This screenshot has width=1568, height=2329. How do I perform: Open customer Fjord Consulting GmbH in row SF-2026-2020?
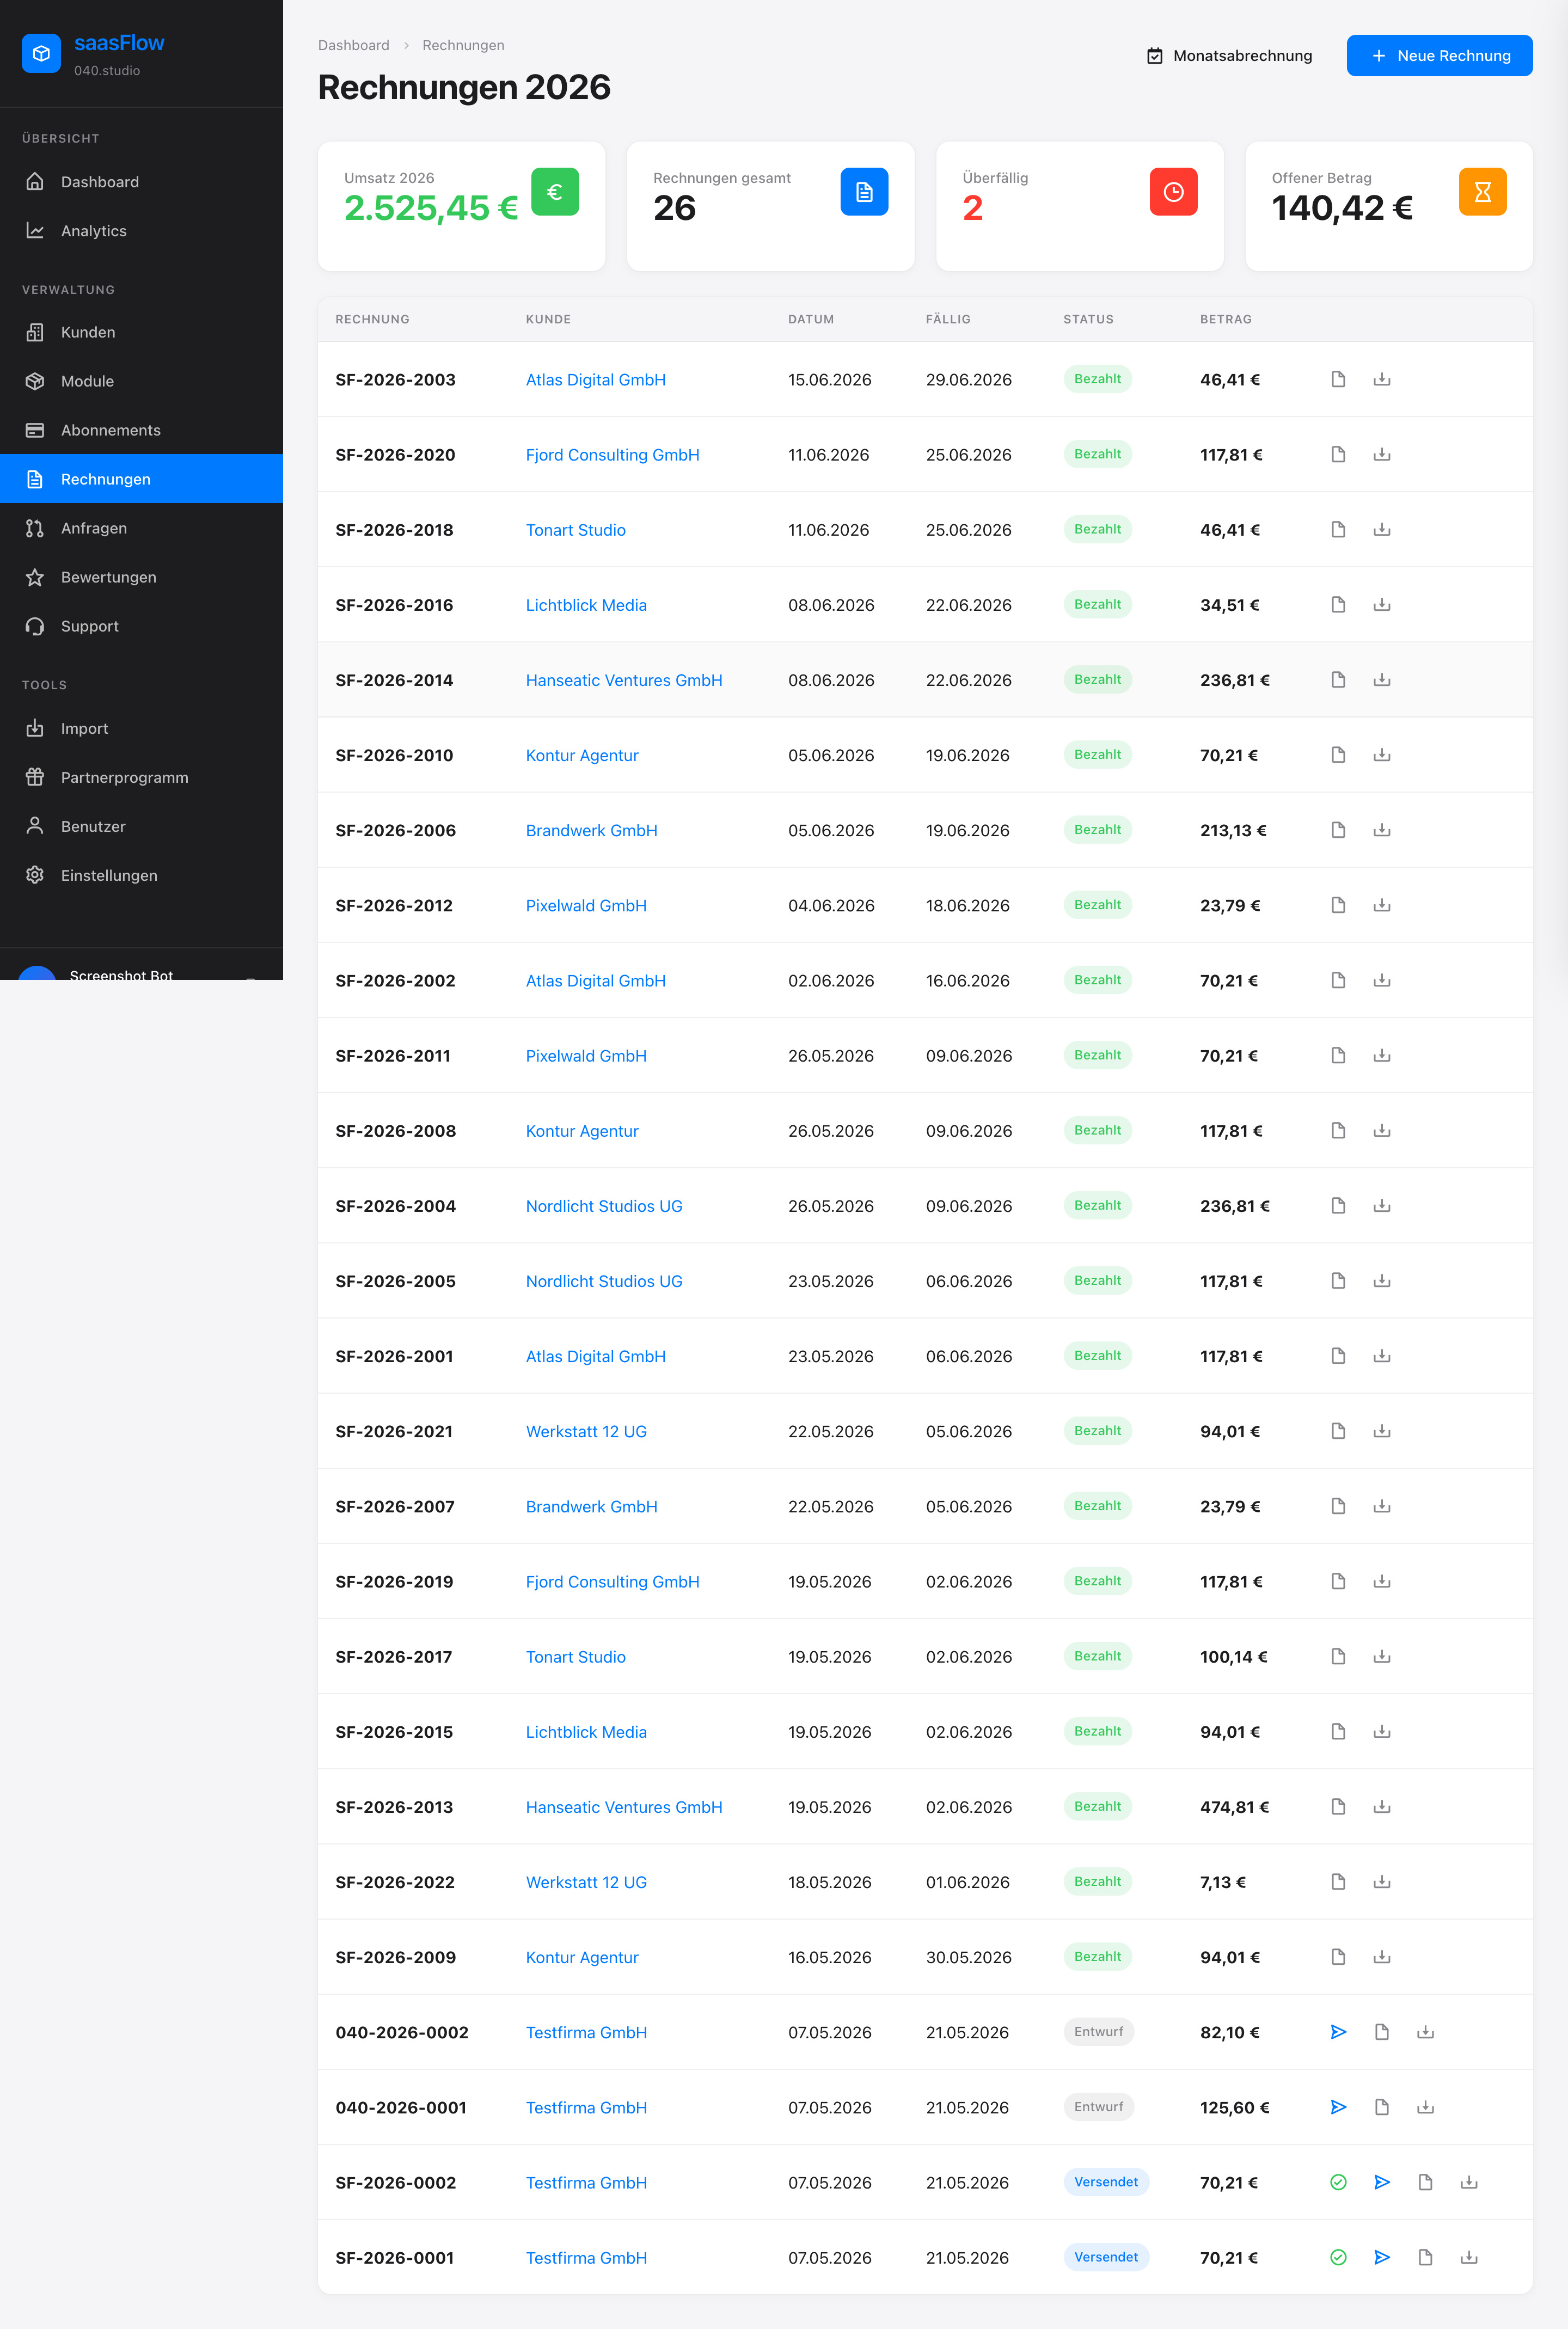pos(612,454)
